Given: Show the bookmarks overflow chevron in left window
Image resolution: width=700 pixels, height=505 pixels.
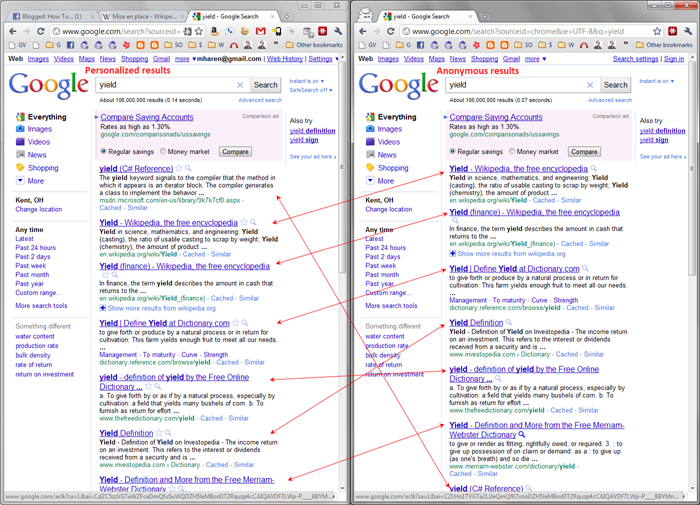Looking at the screenshot, I should tap(275, 44).
